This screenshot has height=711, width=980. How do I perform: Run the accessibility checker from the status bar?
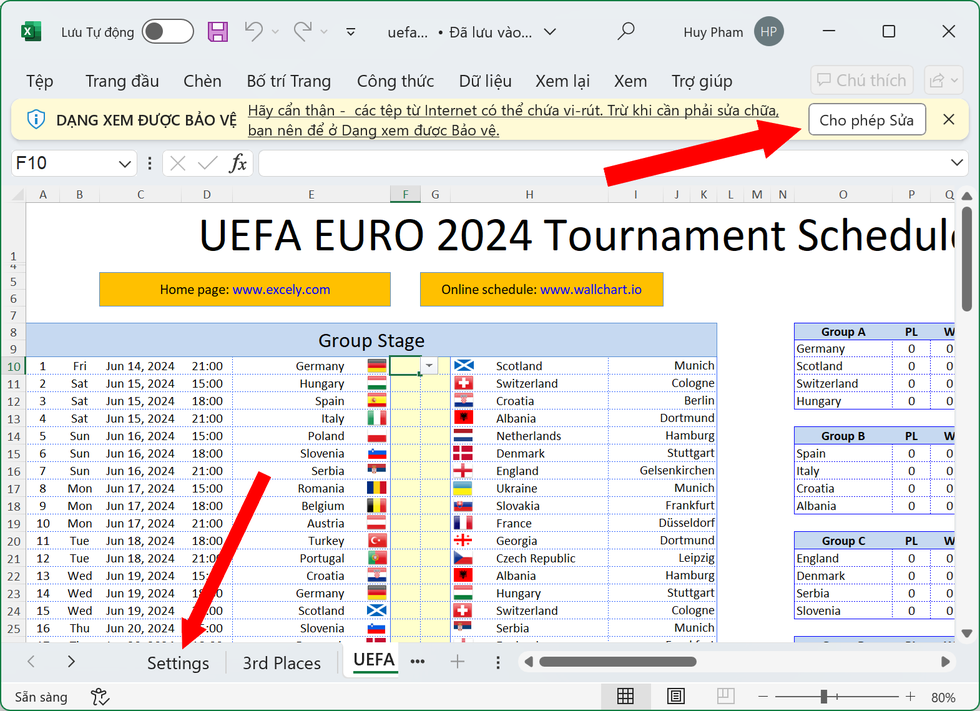[100, 697]
